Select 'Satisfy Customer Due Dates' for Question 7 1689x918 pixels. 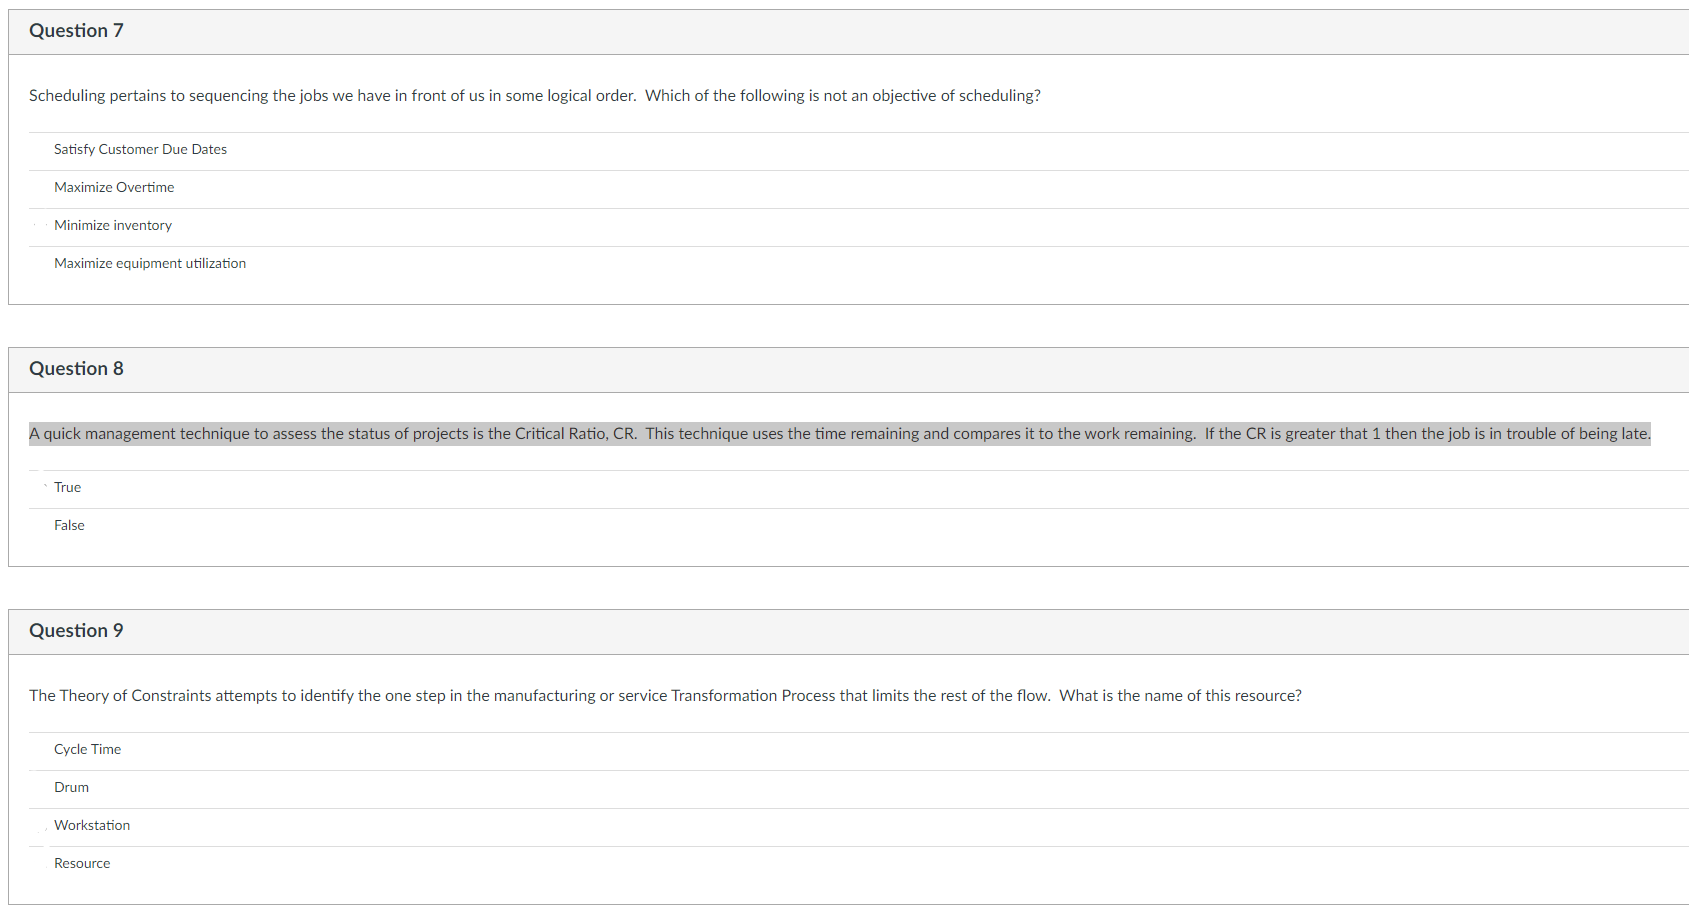pos(140,149)
